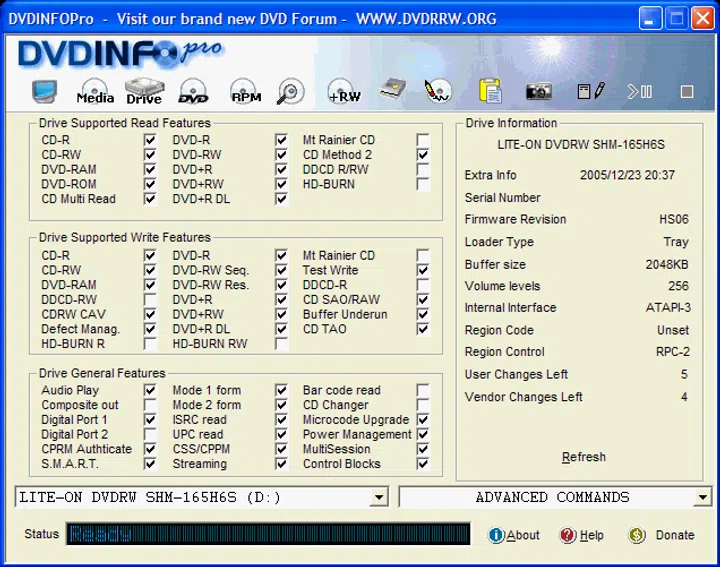Click the DVDINFOpro logo banner
This screenshot has height=567, width=720.
pyautogui.click(x=120, y=54)
